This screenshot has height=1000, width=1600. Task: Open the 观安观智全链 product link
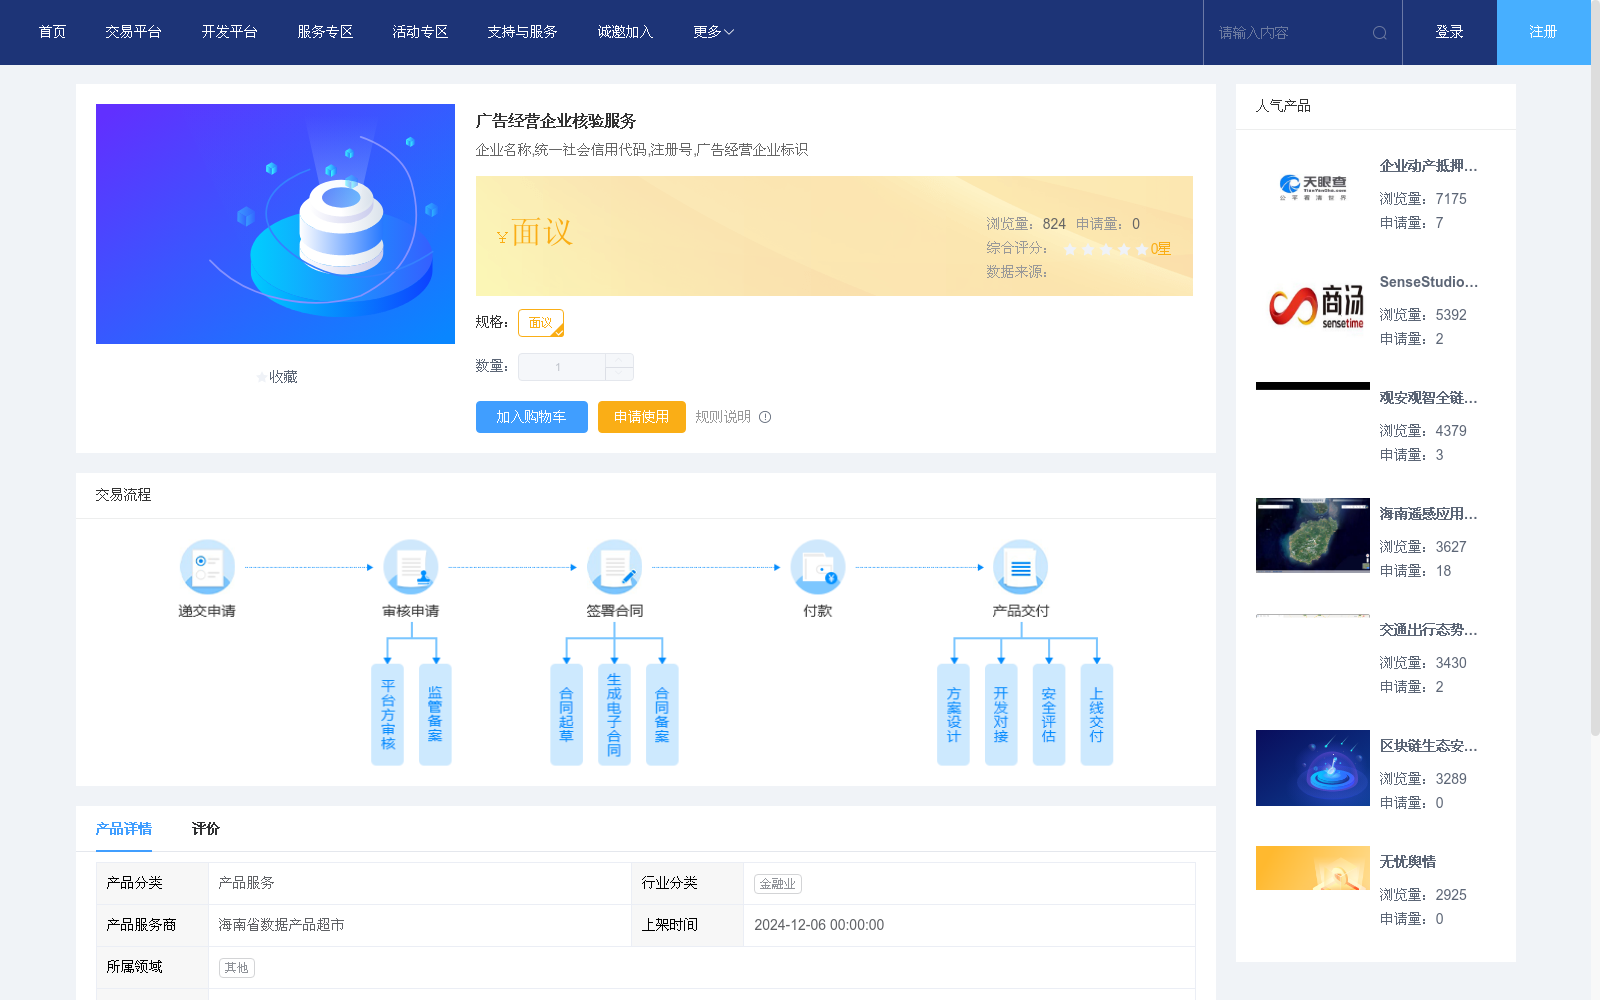coord(1428,398)
